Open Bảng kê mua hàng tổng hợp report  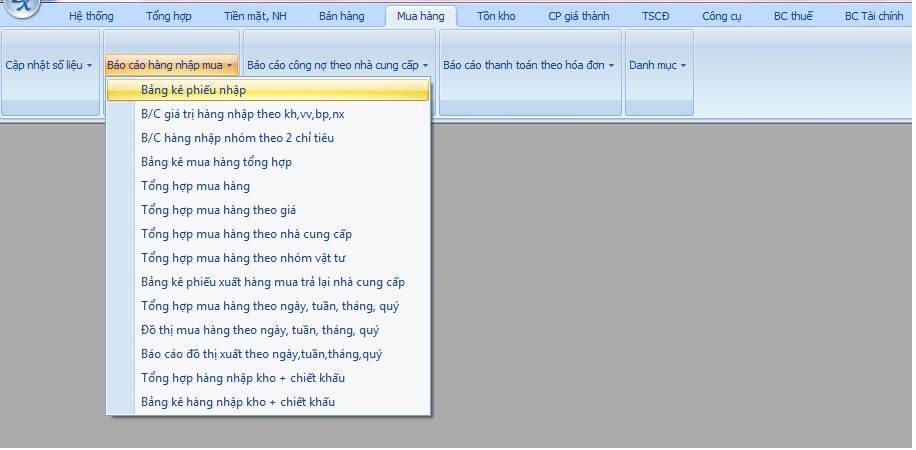pyautogui.click(x=216, y=162)
